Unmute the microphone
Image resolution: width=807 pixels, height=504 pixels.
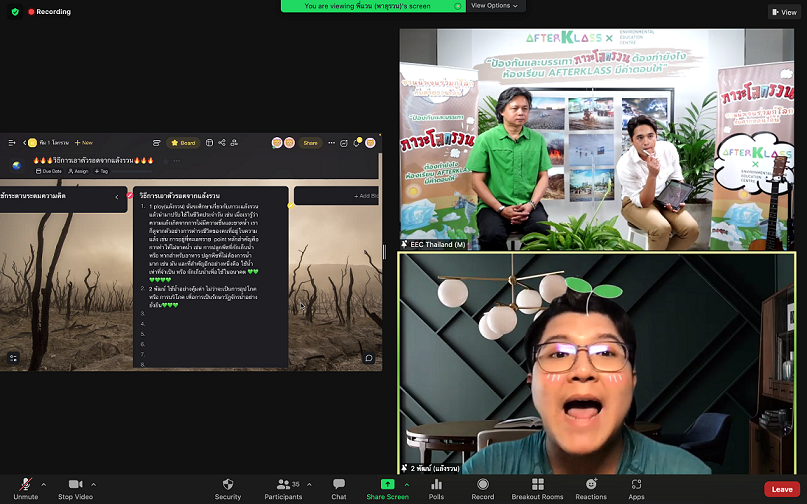[26, 486]
